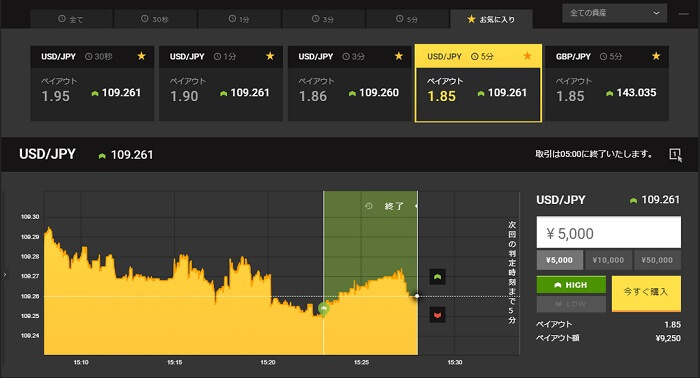This screenshot has width=700, height=378.
Task: Click the 今すぐ購入 buy now button
Action: [646, 293]
